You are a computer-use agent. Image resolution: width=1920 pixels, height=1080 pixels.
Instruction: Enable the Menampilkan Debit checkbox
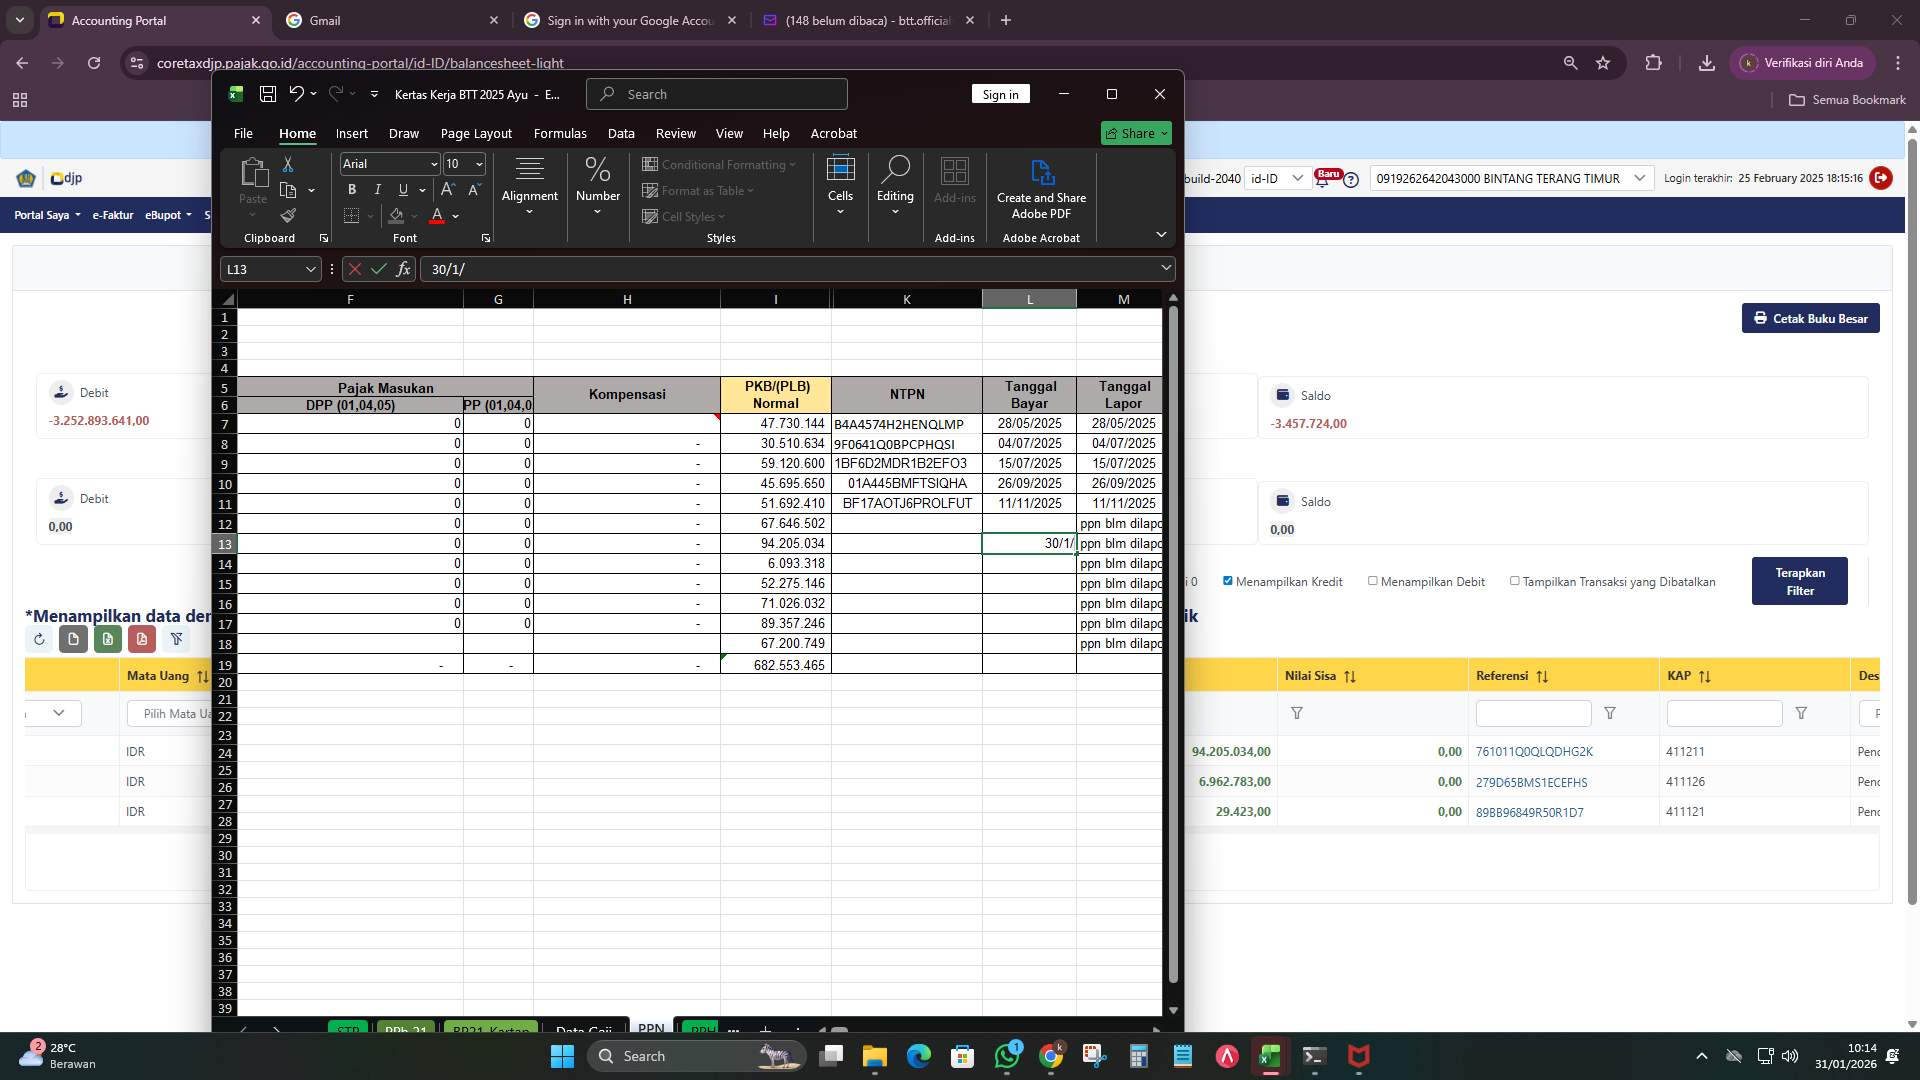pos(1373,580)
